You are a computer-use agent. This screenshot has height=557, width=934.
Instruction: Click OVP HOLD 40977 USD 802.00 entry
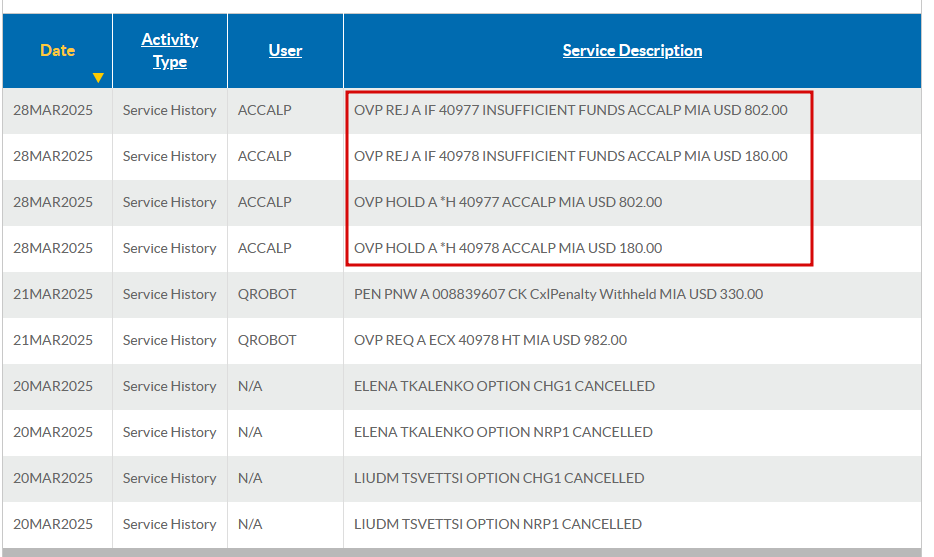tap(508, 202)
